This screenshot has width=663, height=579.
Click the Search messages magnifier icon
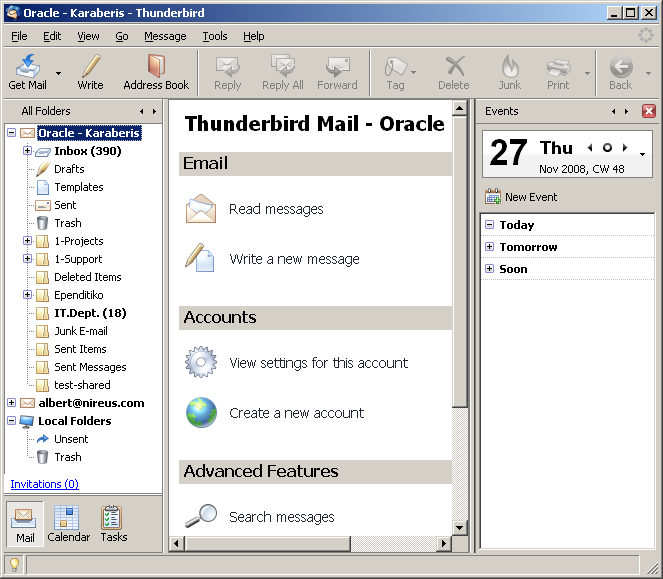click(x=201, y=516)
